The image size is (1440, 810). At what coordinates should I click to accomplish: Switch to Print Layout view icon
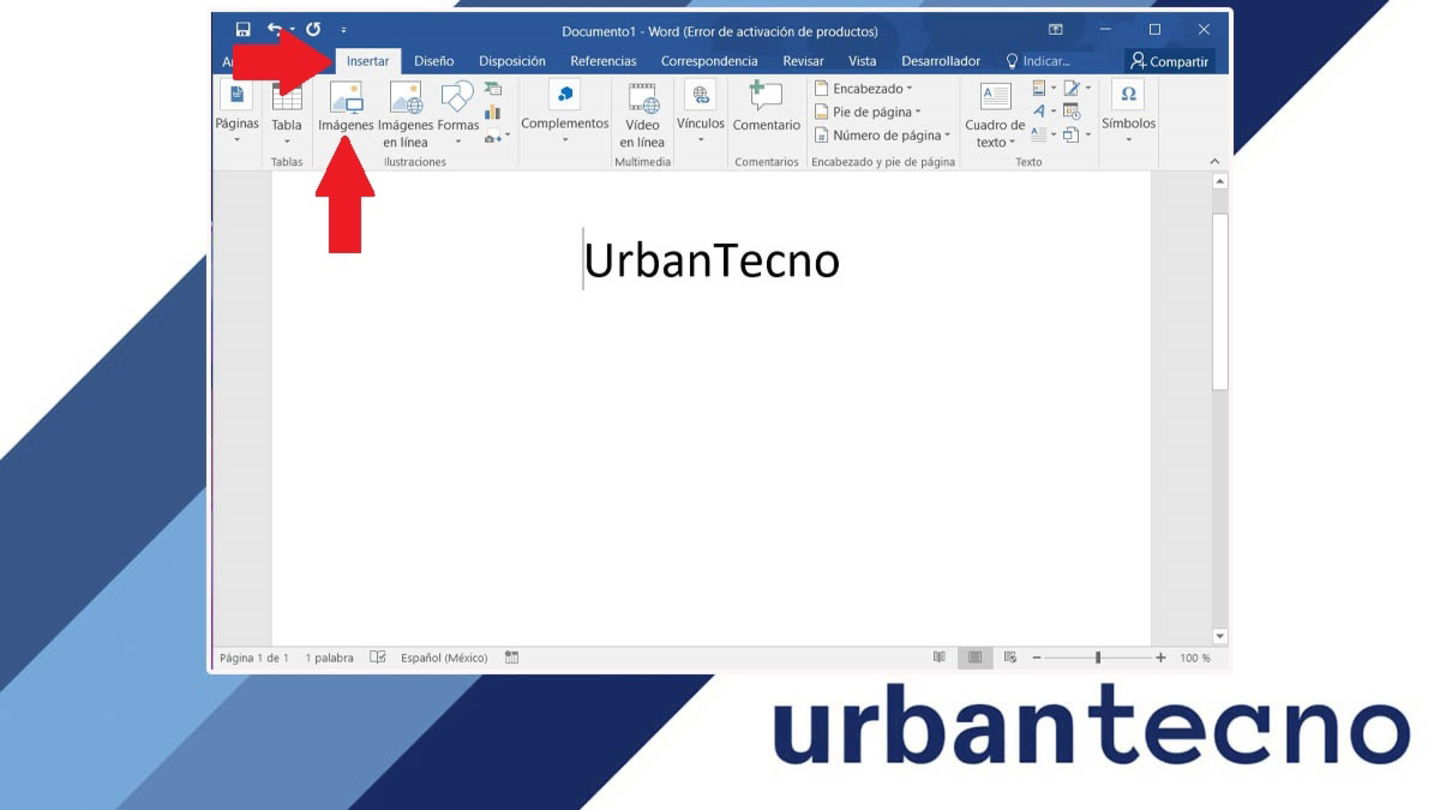pyautogui.click(x=975, y=657)
